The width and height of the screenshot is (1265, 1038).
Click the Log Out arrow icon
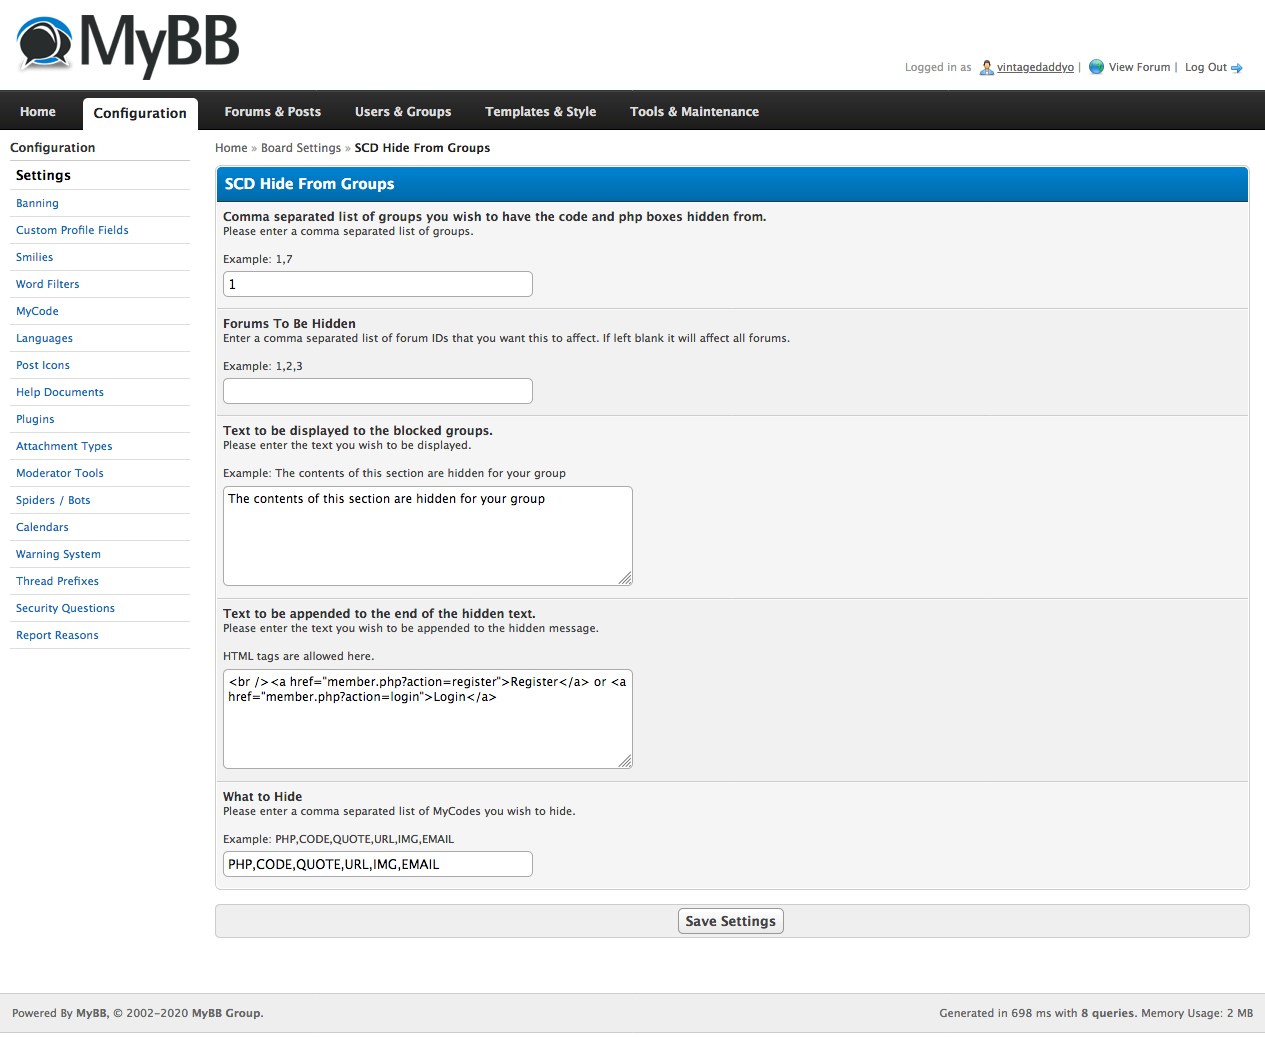coord(1237,68)
